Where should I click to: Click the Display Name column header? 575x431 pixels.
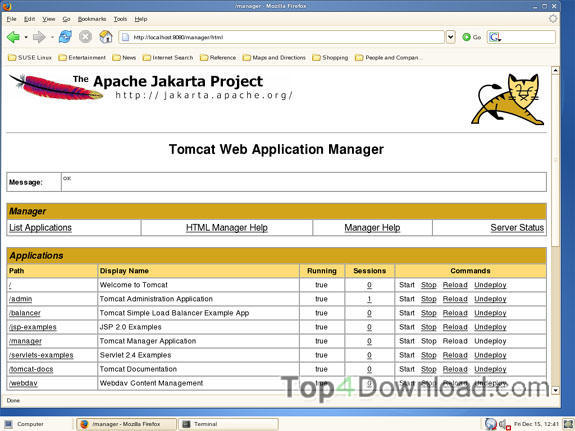[x=198, y=271]
